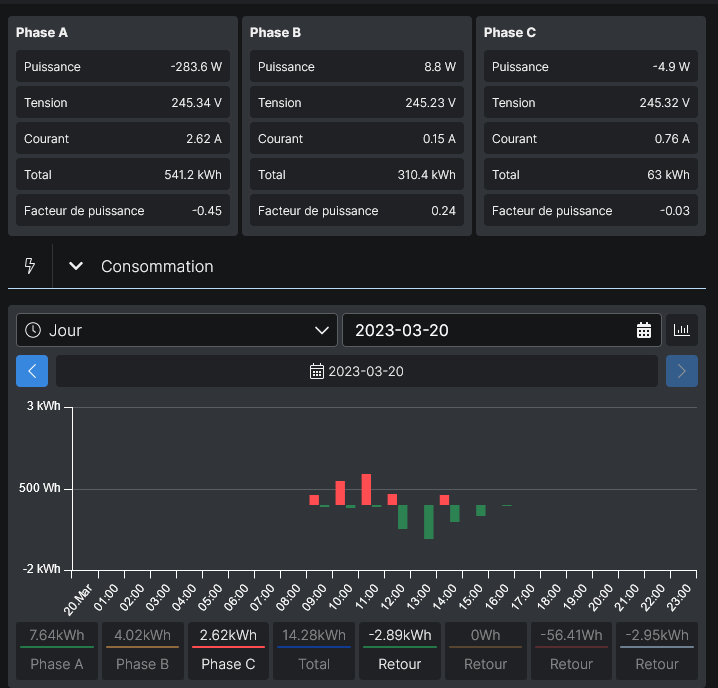
Task: Open the Jour period dropdown
Action: 177,330
